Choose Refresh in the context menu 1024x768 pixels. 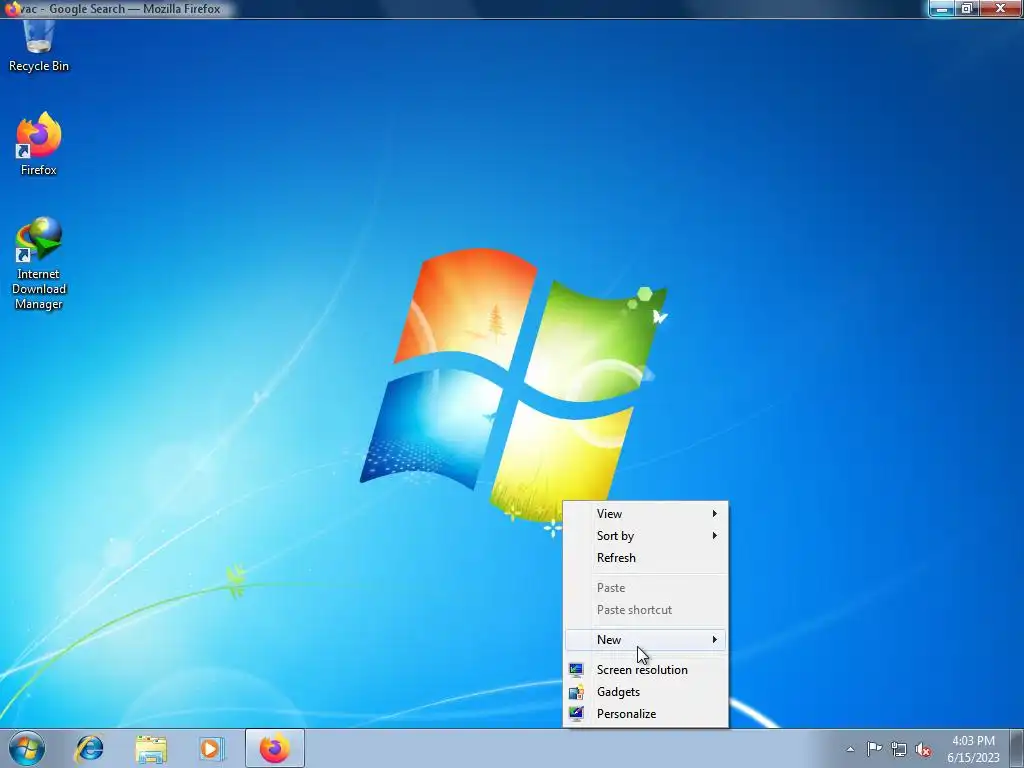tap(645, 558)
